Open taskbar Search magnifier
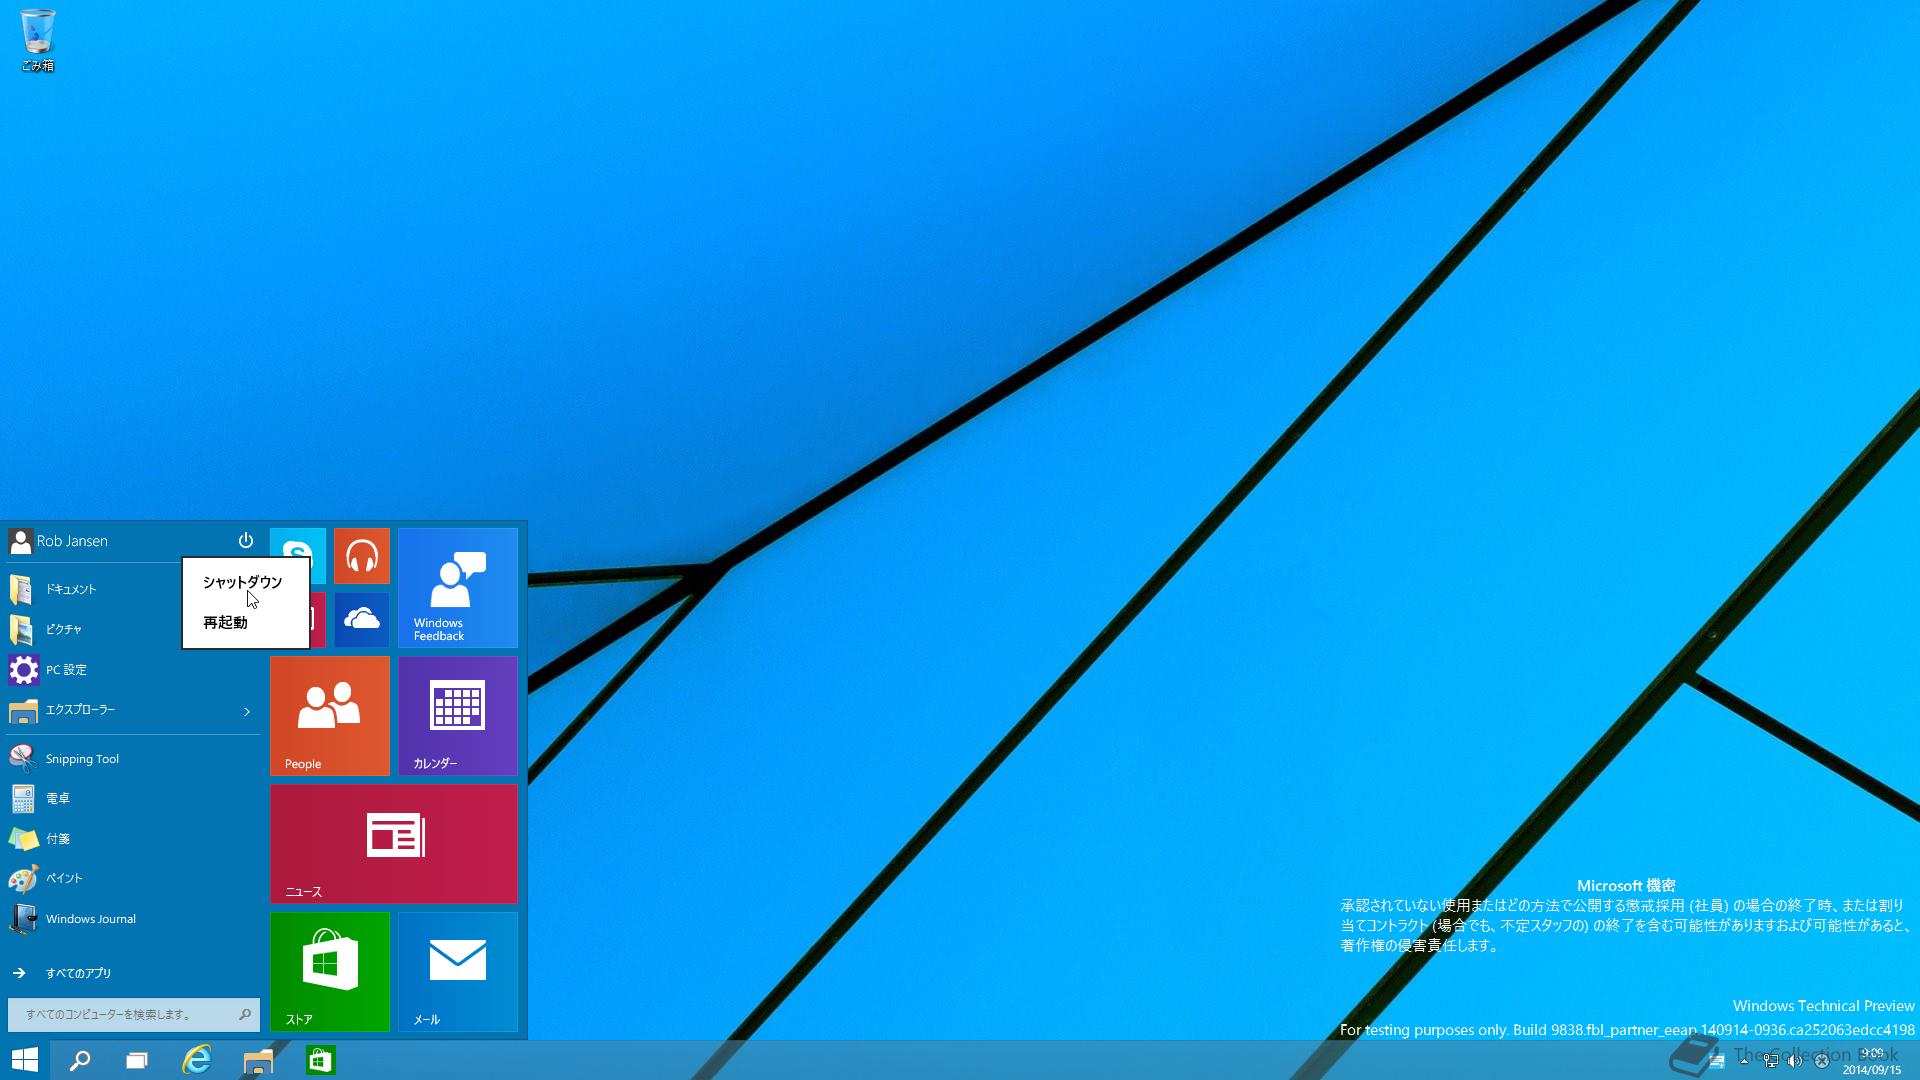The image size is (1920, 1080). click(x=79, y=1060)
